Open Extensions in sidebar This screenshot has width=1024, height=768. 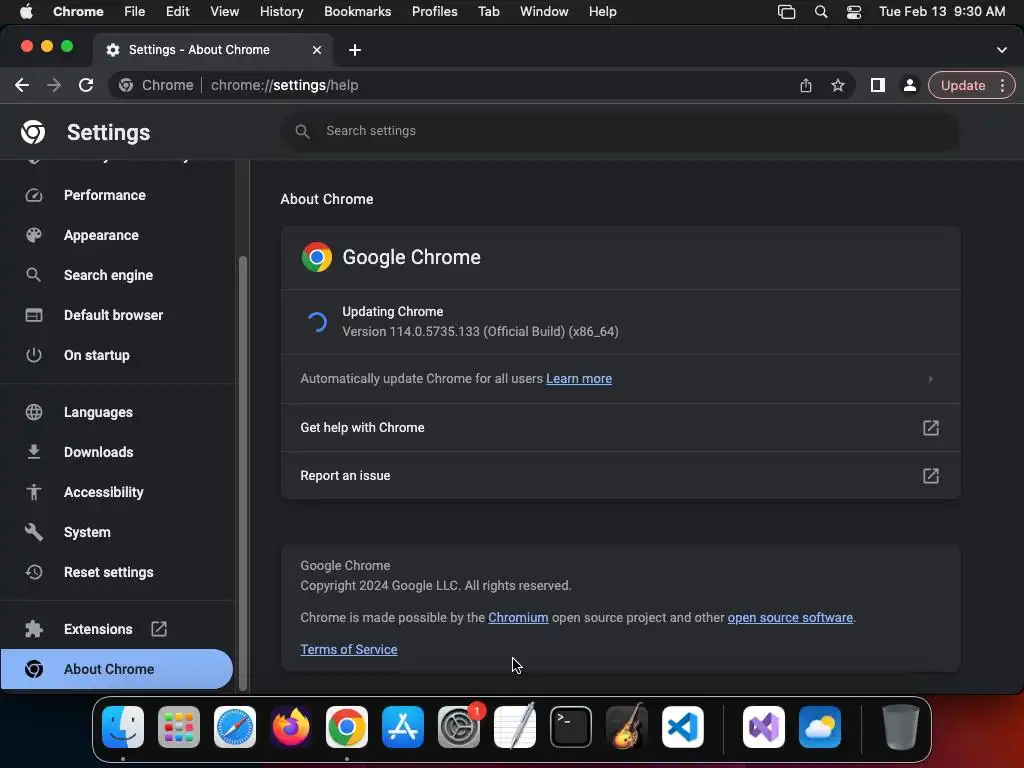point(118,629)
